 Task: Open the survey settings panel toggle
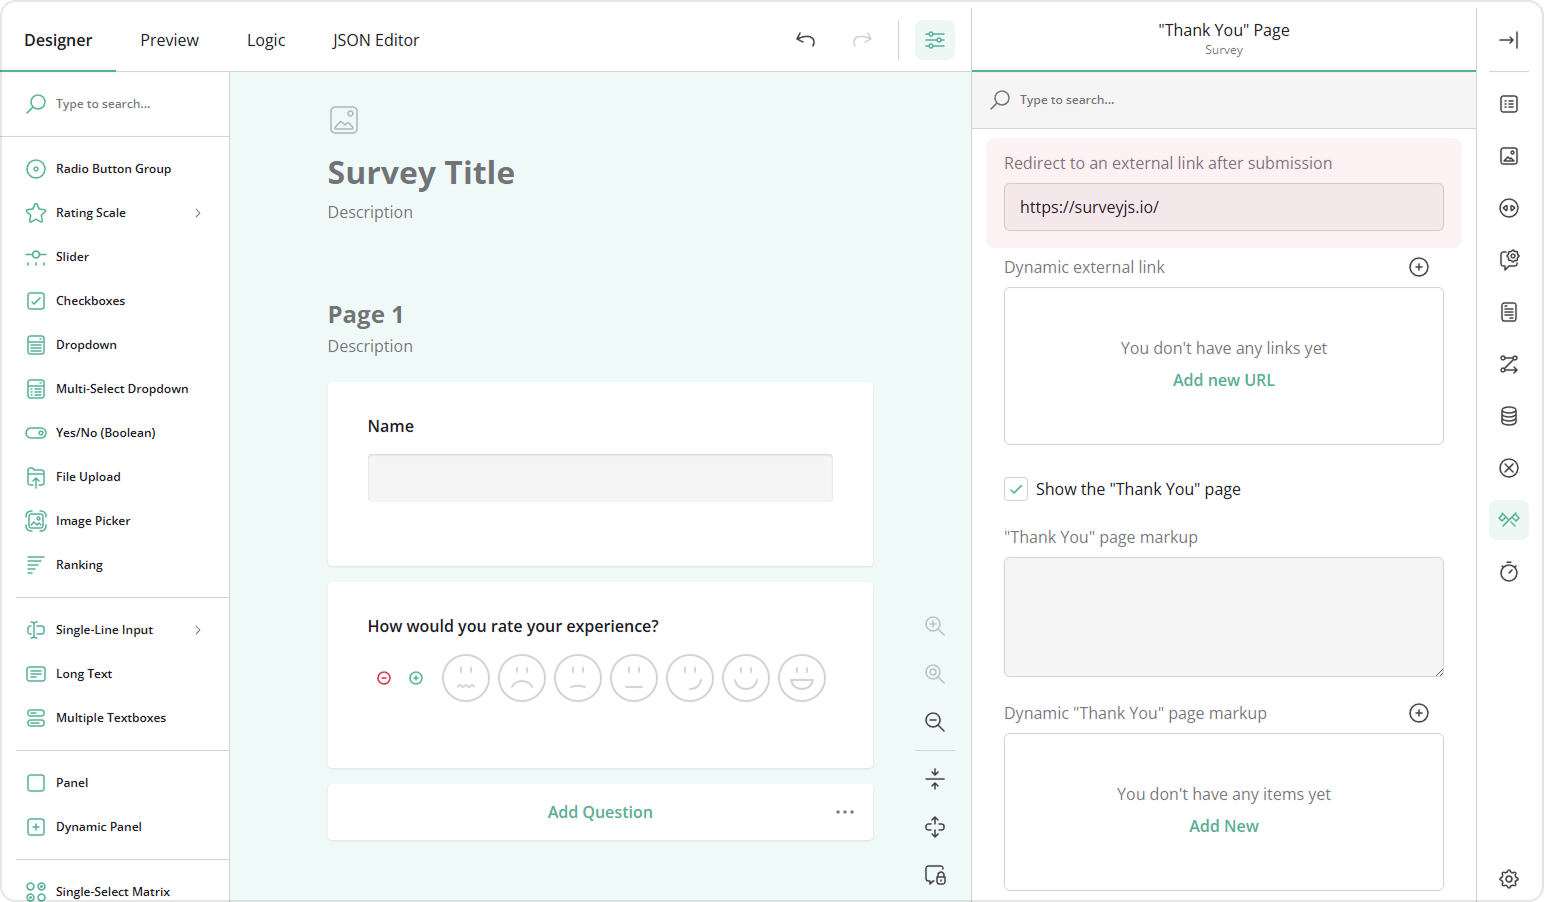click(x=935, y=40)
